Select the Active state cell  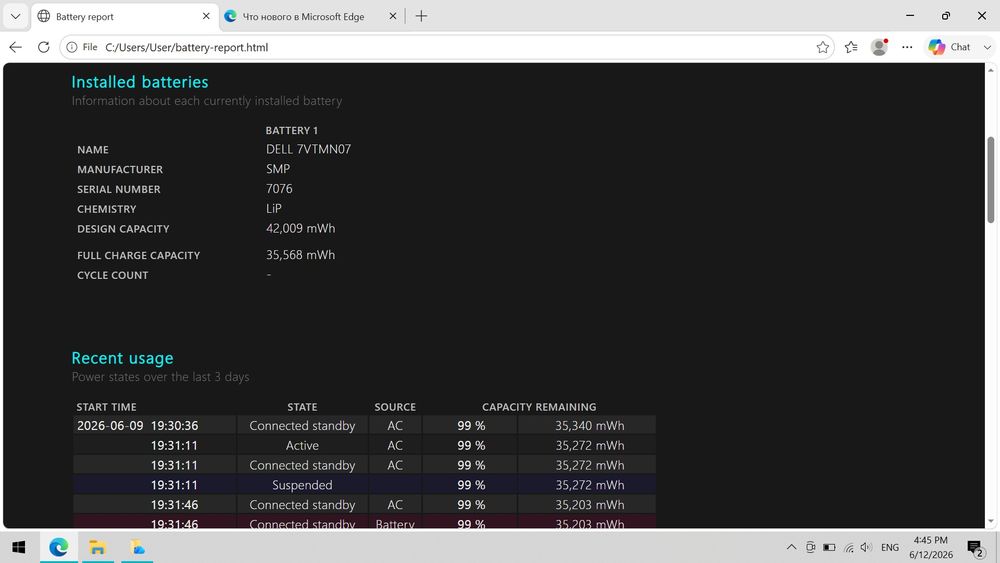coord(302,445)
